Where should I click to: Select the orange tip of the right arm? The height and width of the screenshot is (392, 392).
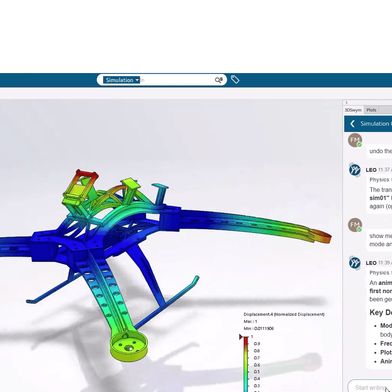[x=323, y=236]
